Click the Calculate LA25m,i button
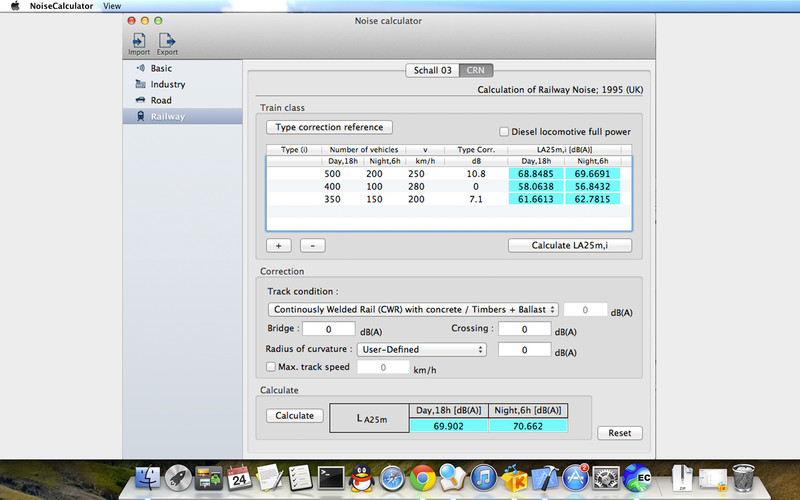800x500 pixels. tap(569, 245)
